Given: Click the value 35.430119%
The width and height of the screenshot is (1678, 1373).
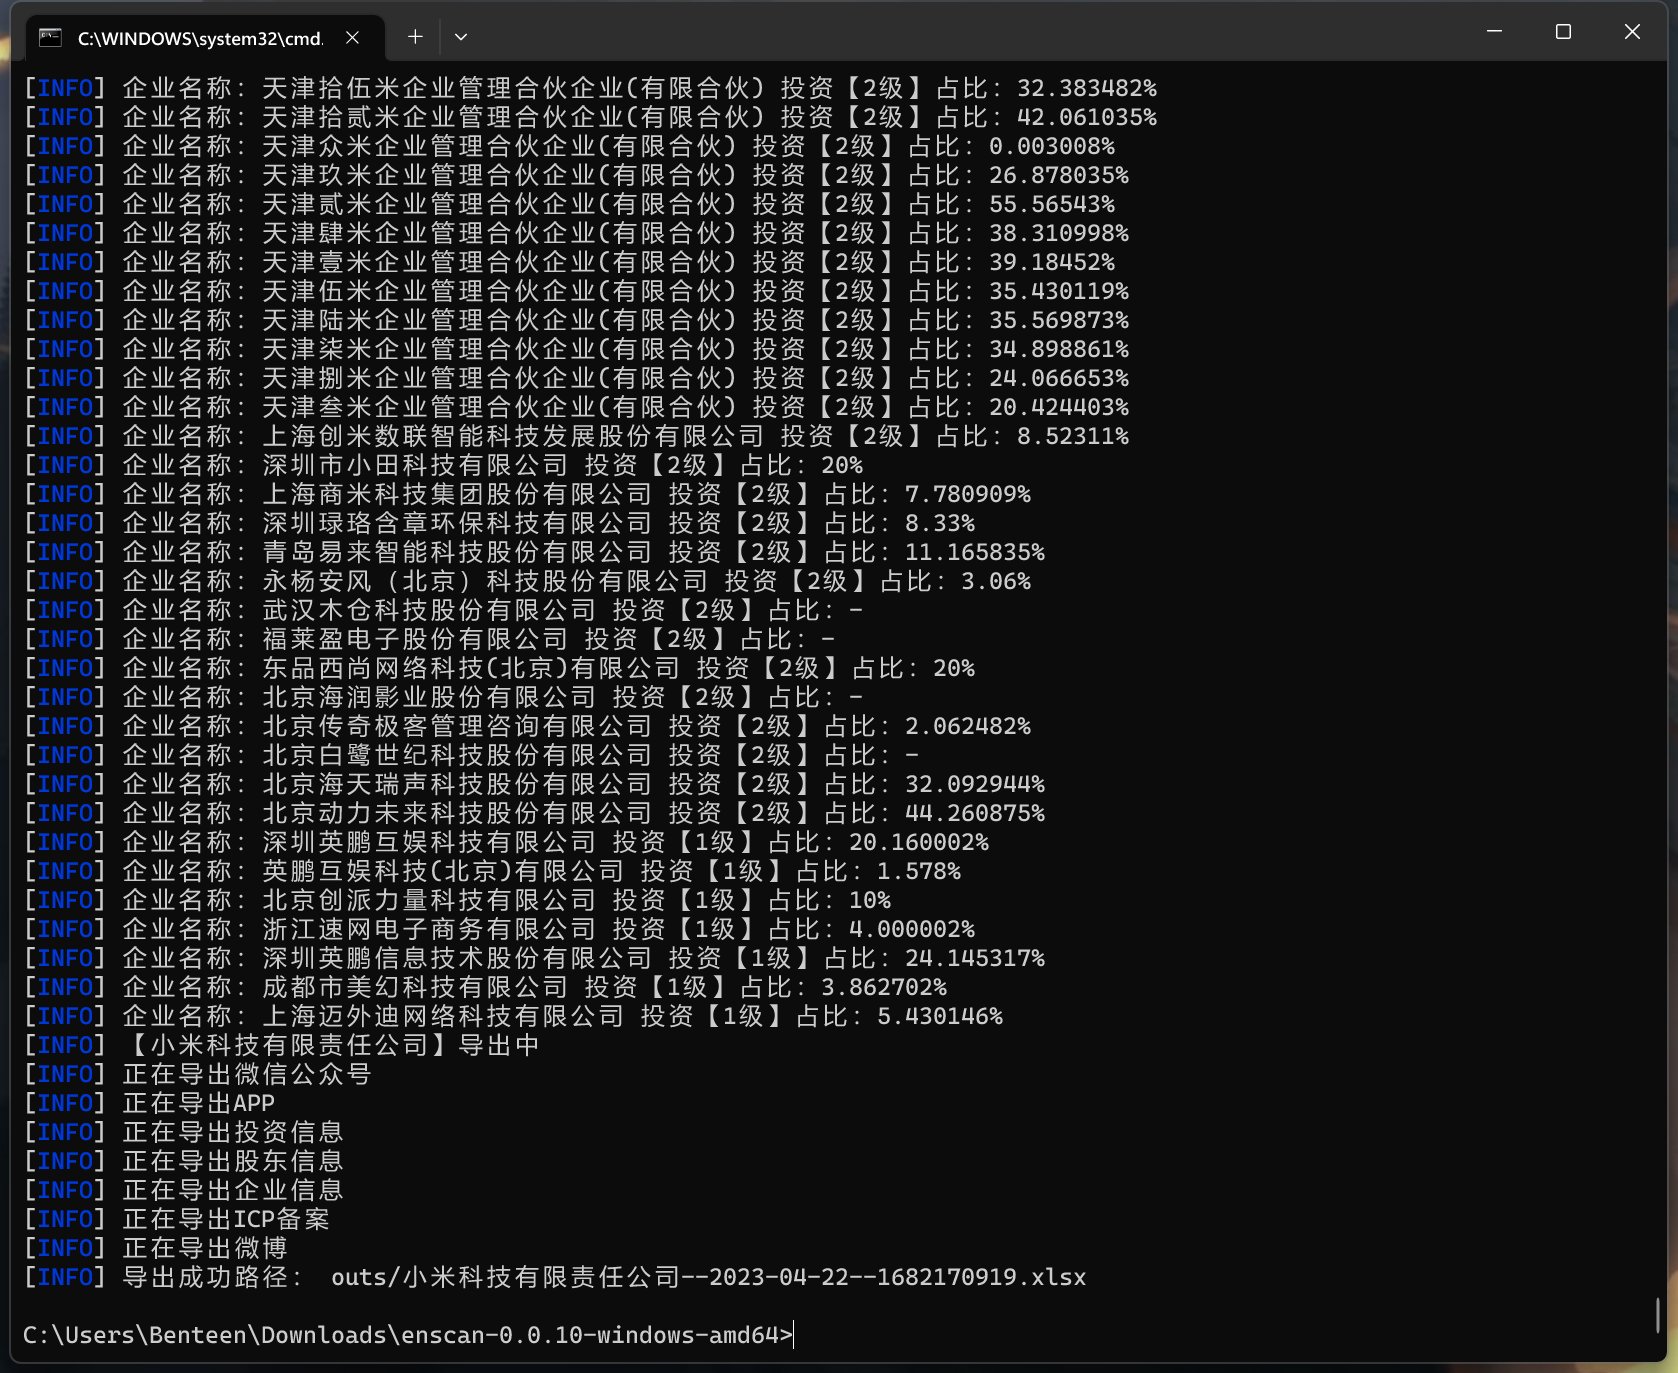Looking at the screenshot, I should [x=1059, y=291].
